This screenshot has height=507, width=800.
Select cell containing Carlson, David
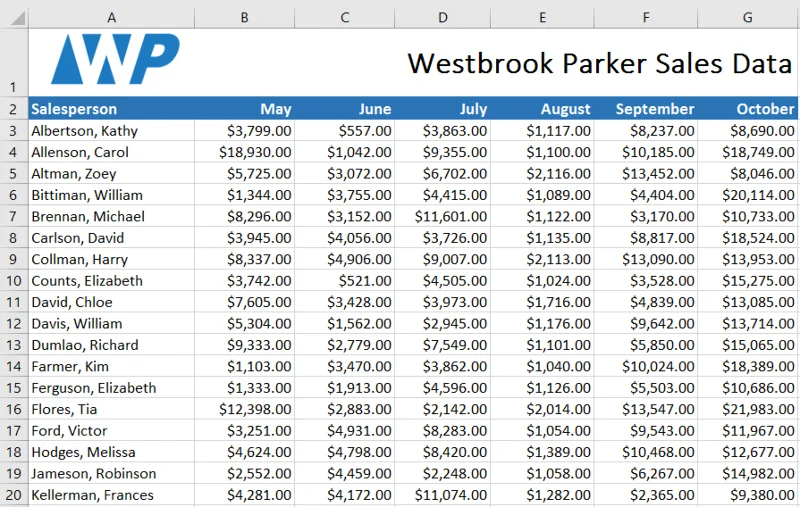coord(111,238)
